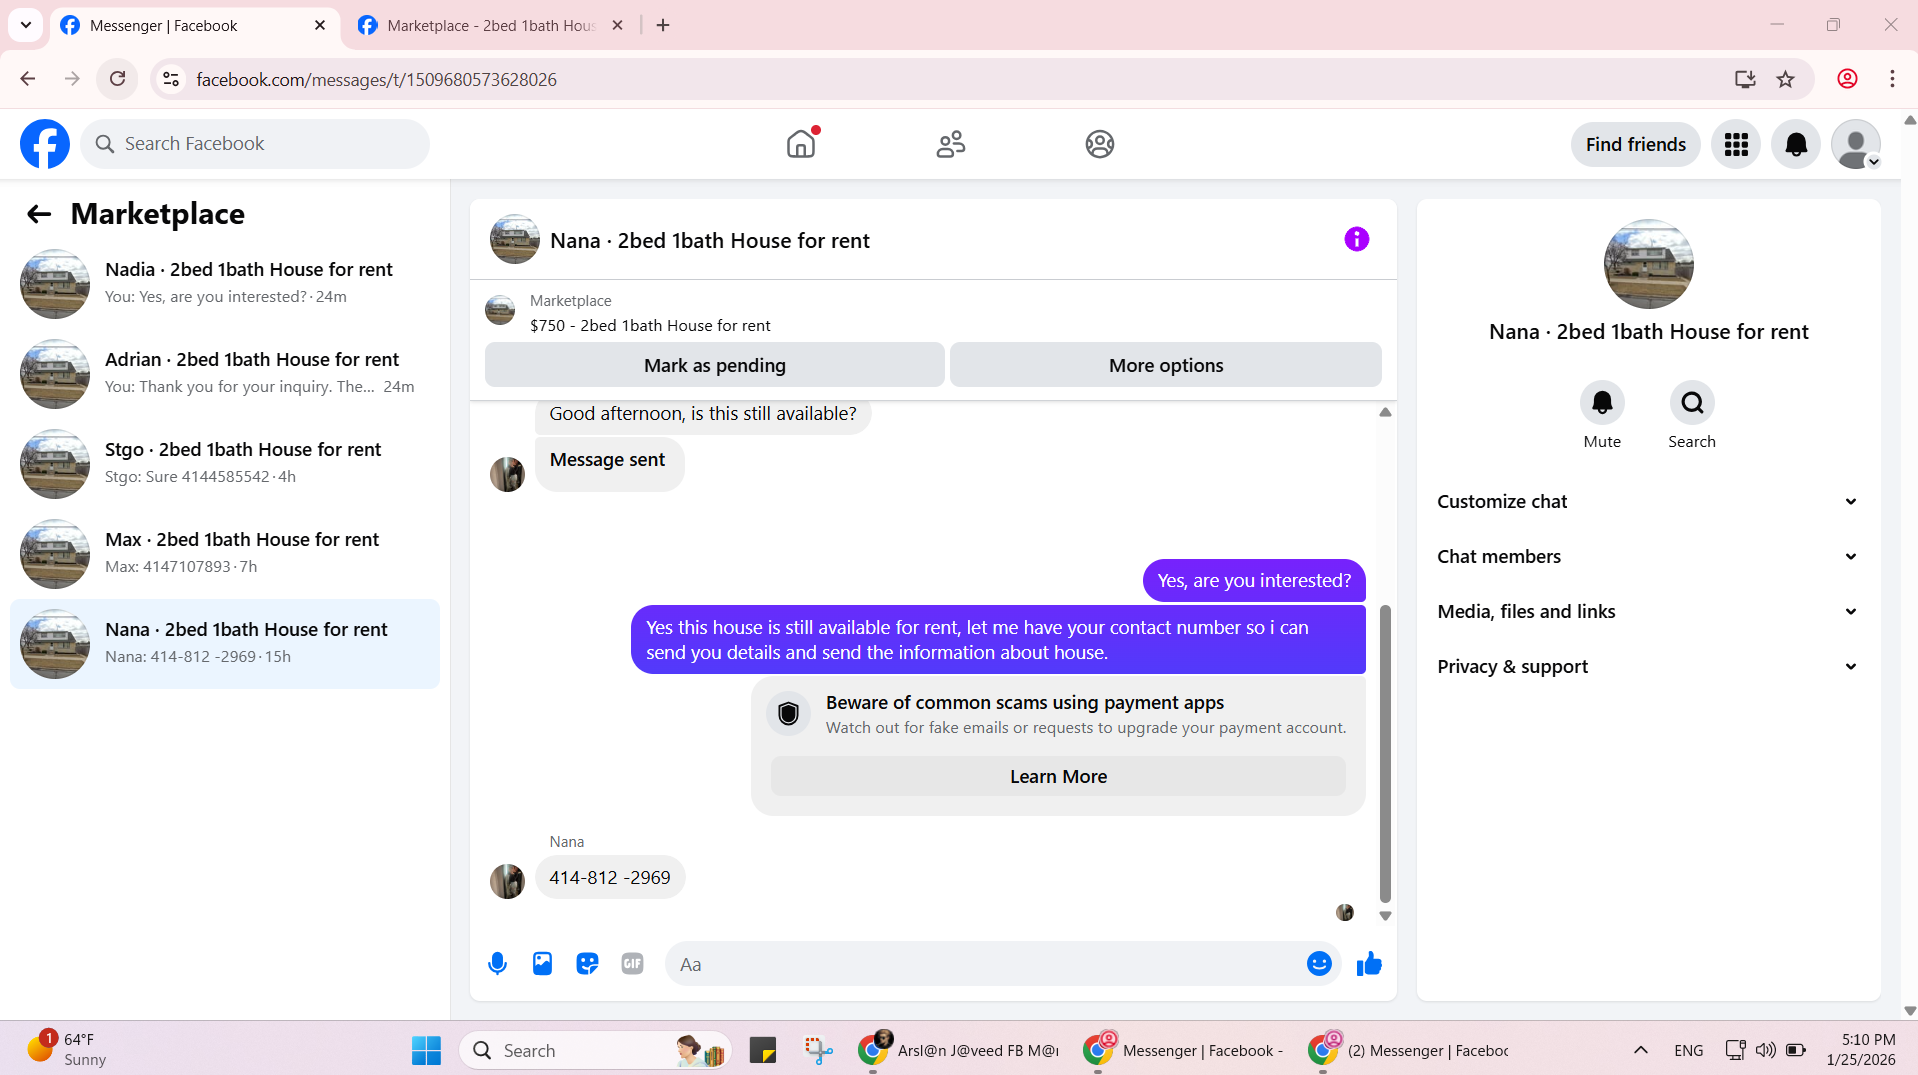Choose a GIF to send
The image size is (1918, 1075).
coord(632,964)
